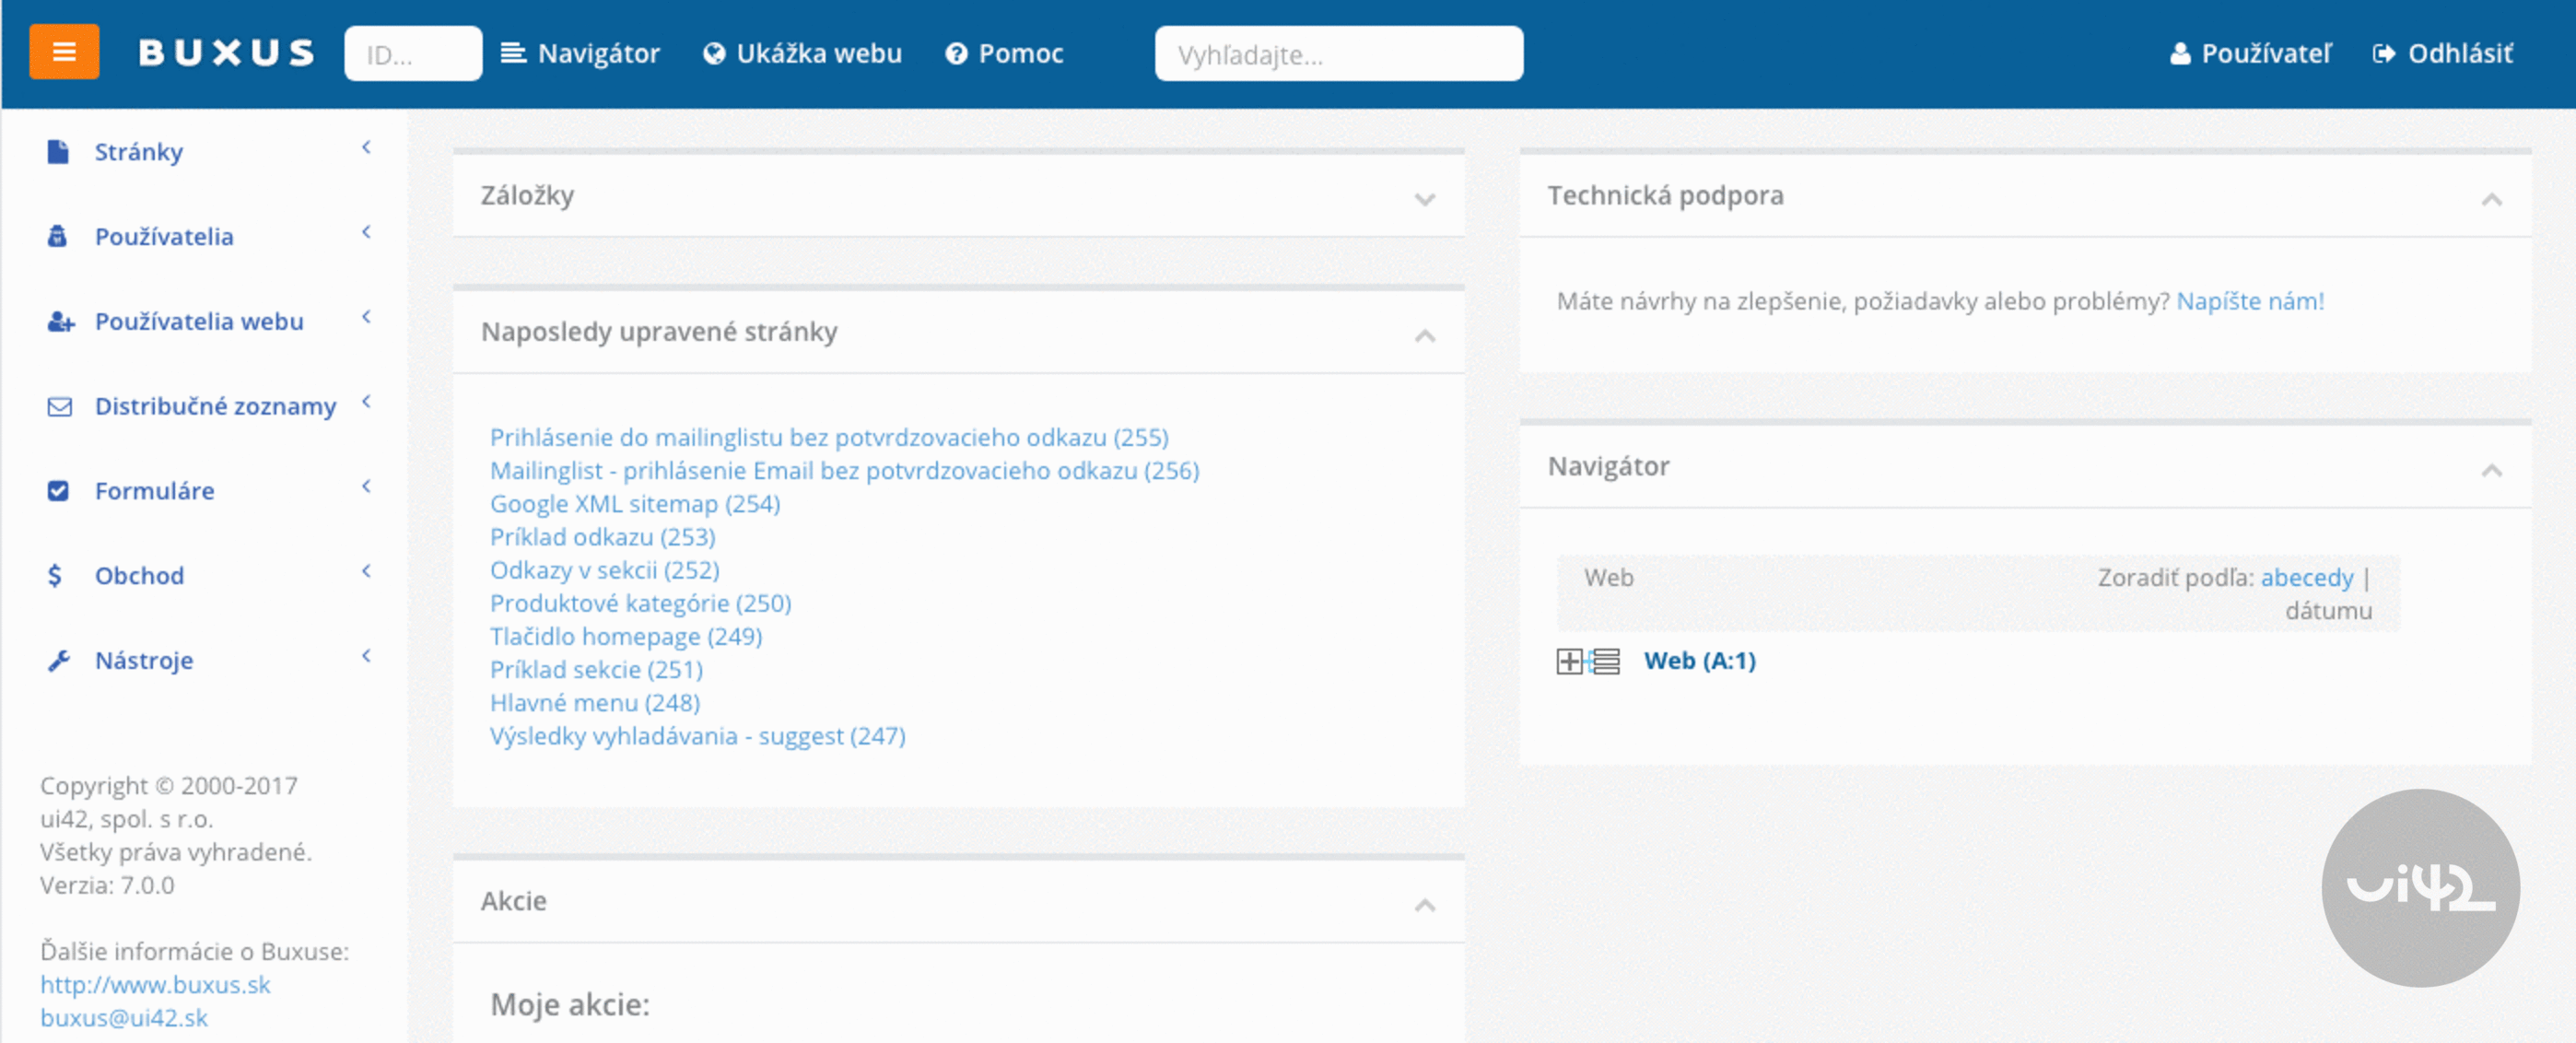Screen dimensions: 2576x1043
Task: Click the round ui42 logo badge
Action: (x=2419, y=887)
